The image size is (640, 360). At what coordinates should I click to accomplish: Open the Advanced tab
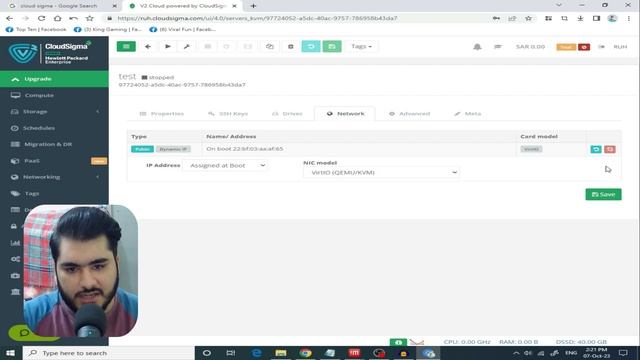point(409,114)
